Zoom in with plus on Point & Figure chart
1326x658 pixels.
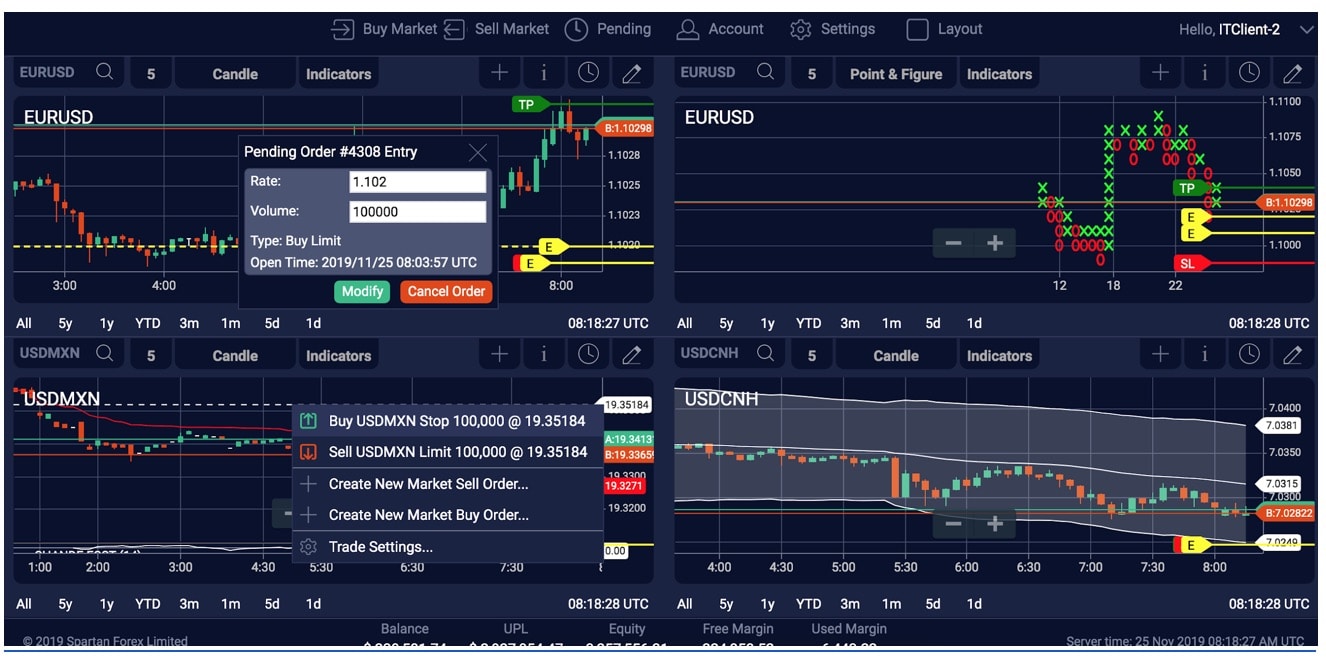pyautogui.click(x=995, y=243)
